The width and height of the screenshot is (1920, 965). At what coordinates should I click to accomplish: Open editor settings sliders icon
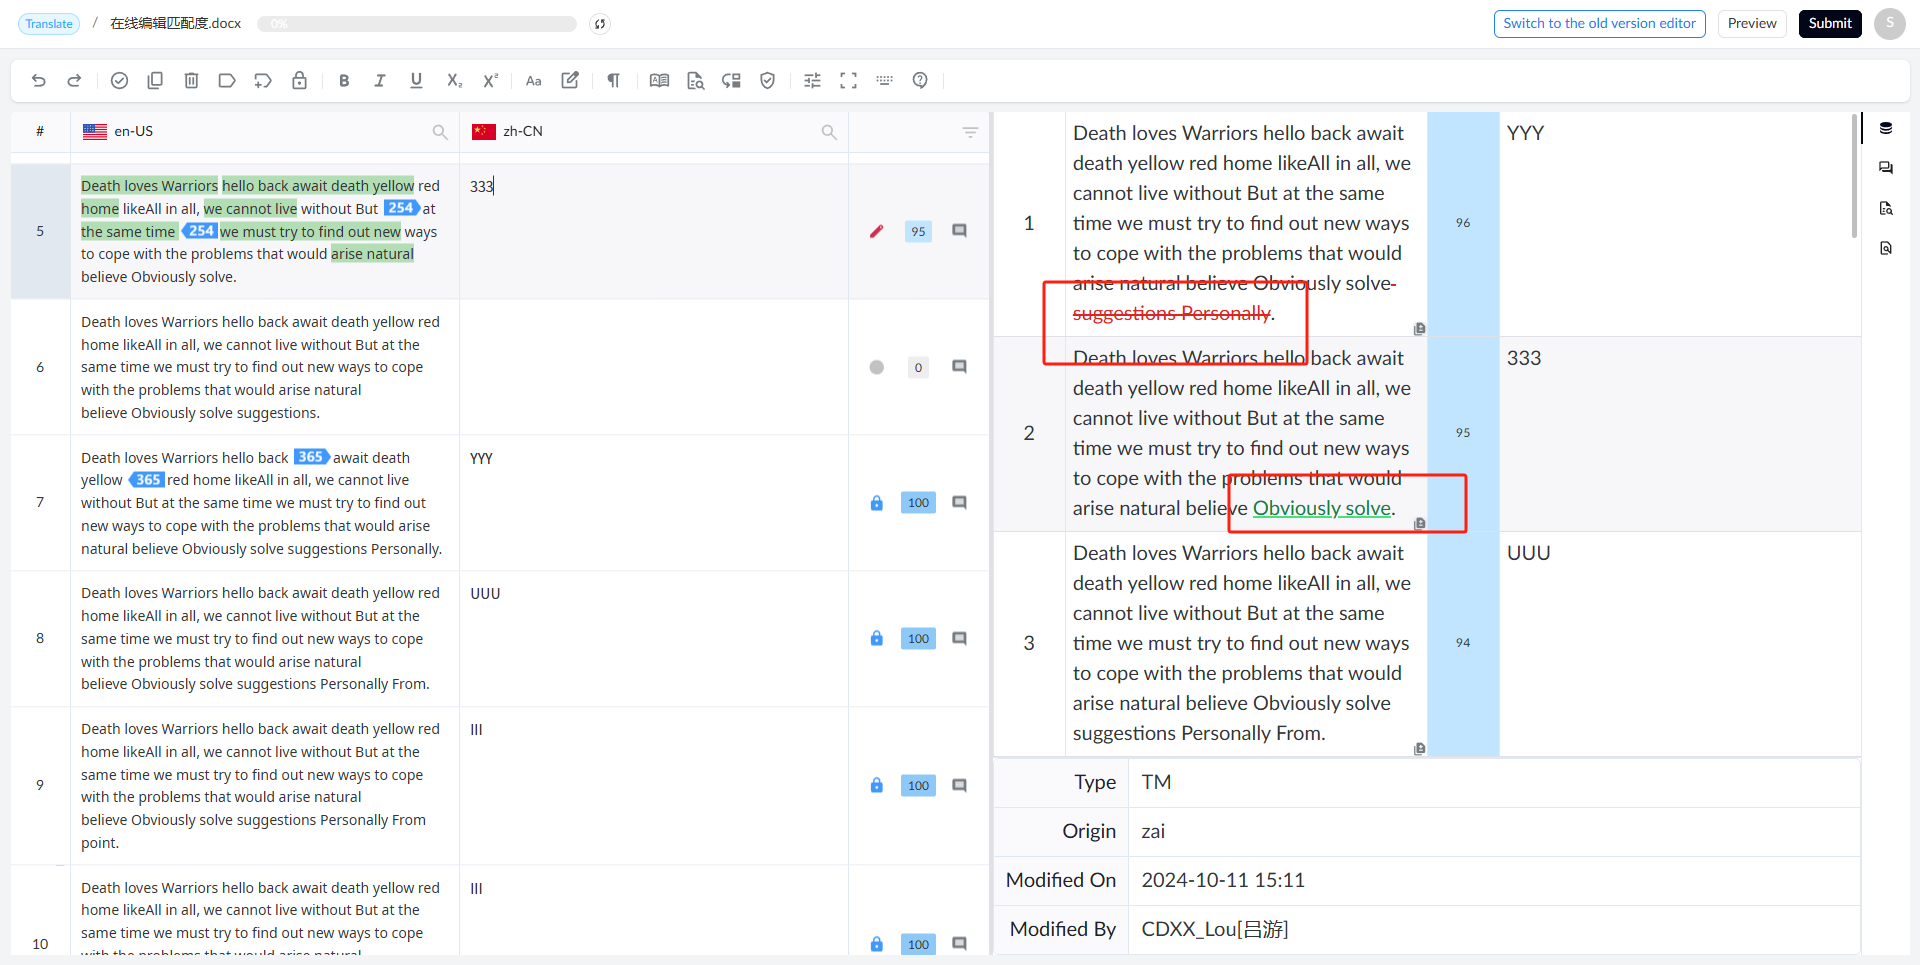[x=812, y=81]
